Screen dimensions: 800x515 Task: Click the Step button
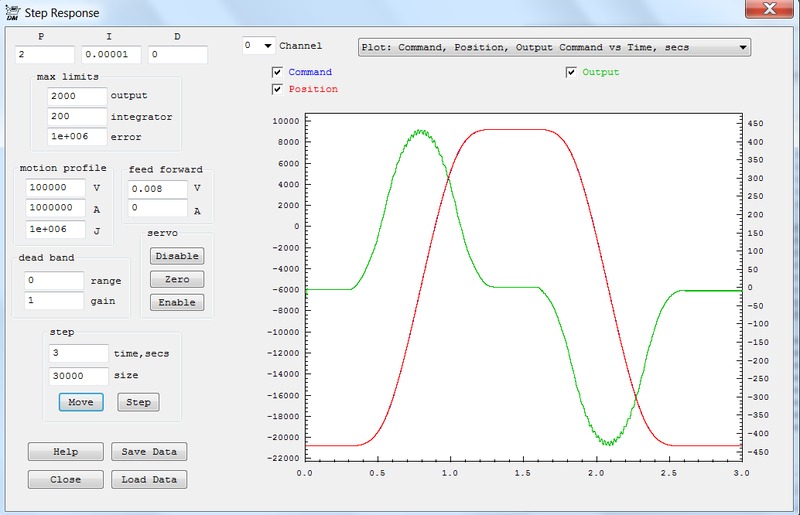[x=138, y=402]
